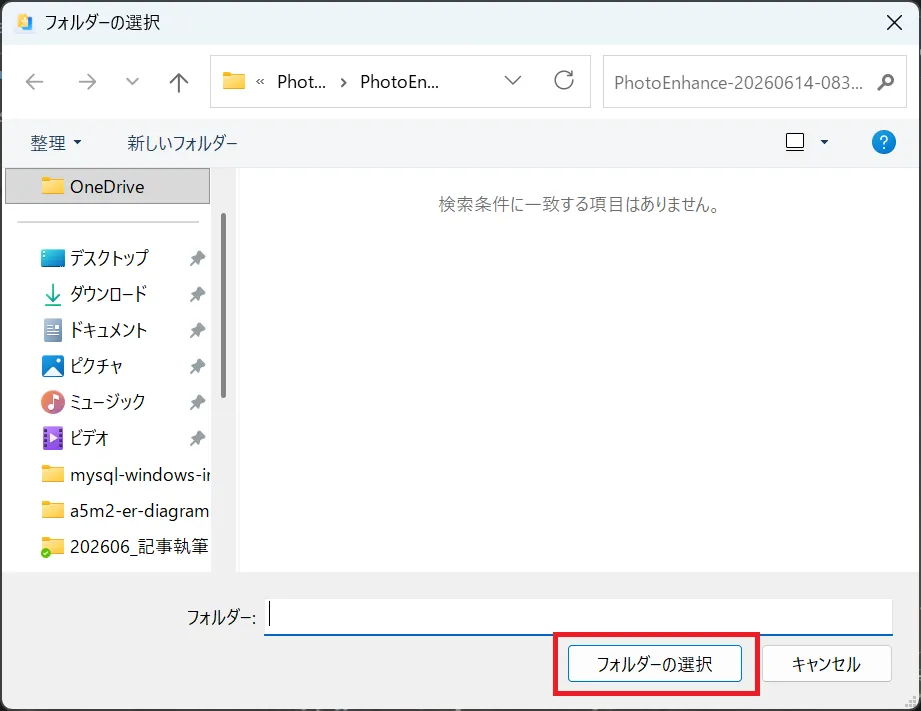The height and width of the screenshot is (711, 921).
Task: Open the view options dropdown arrow
Action: point(824,142)
